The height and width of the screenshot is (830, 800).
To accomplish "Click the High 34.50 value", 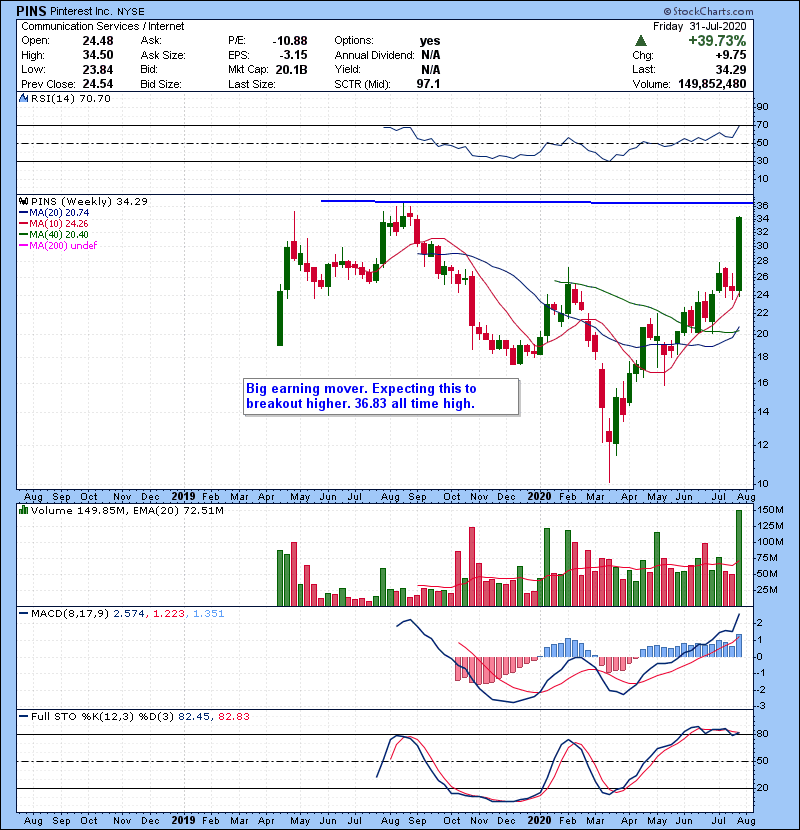I will coord(98,55).
